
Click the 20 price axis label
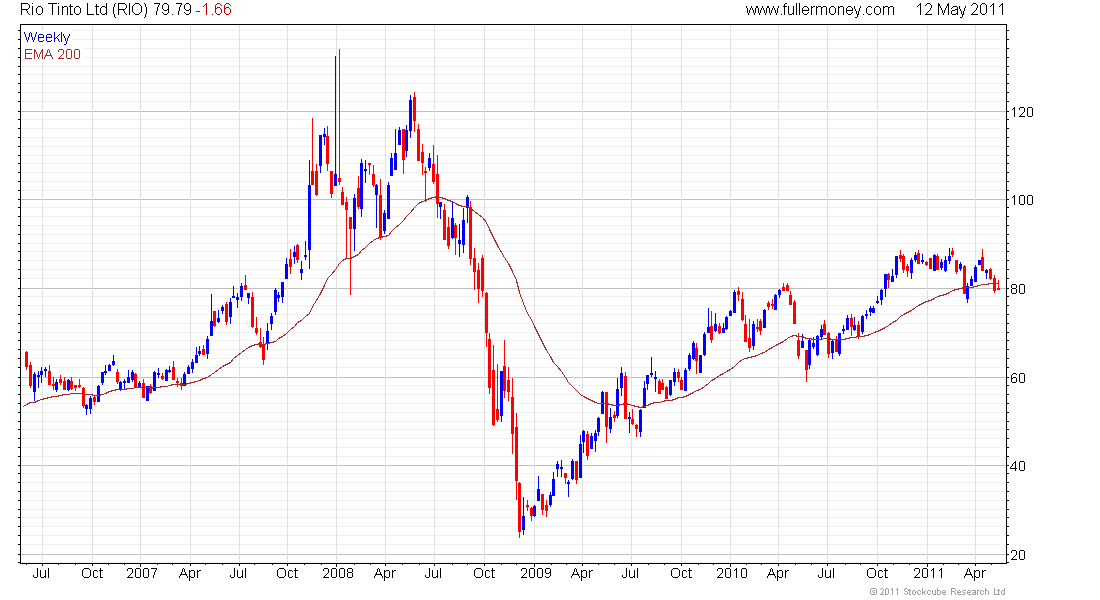pos(1018,556)
